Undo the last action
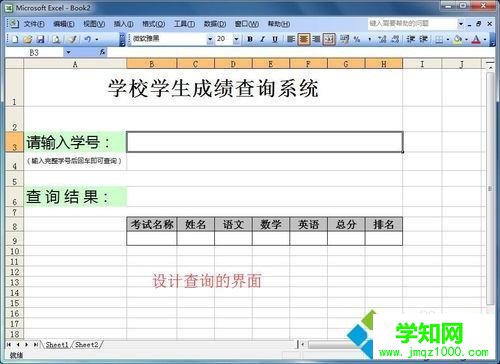Viewport: 500px width, 364px height. point(88,39)
